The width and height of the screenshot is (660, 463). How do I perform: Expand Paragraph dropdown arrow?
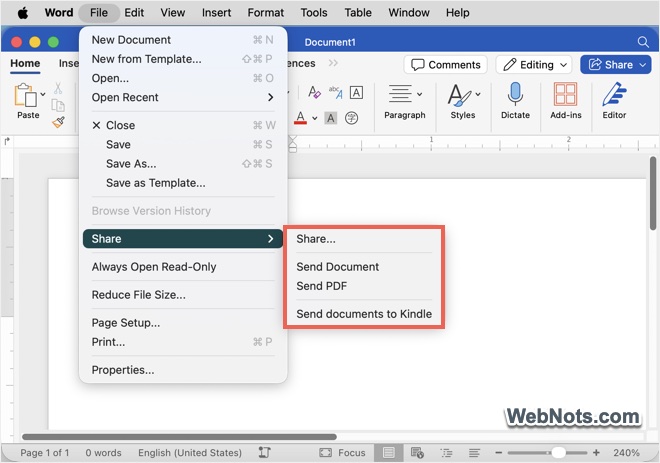(419, 94)
